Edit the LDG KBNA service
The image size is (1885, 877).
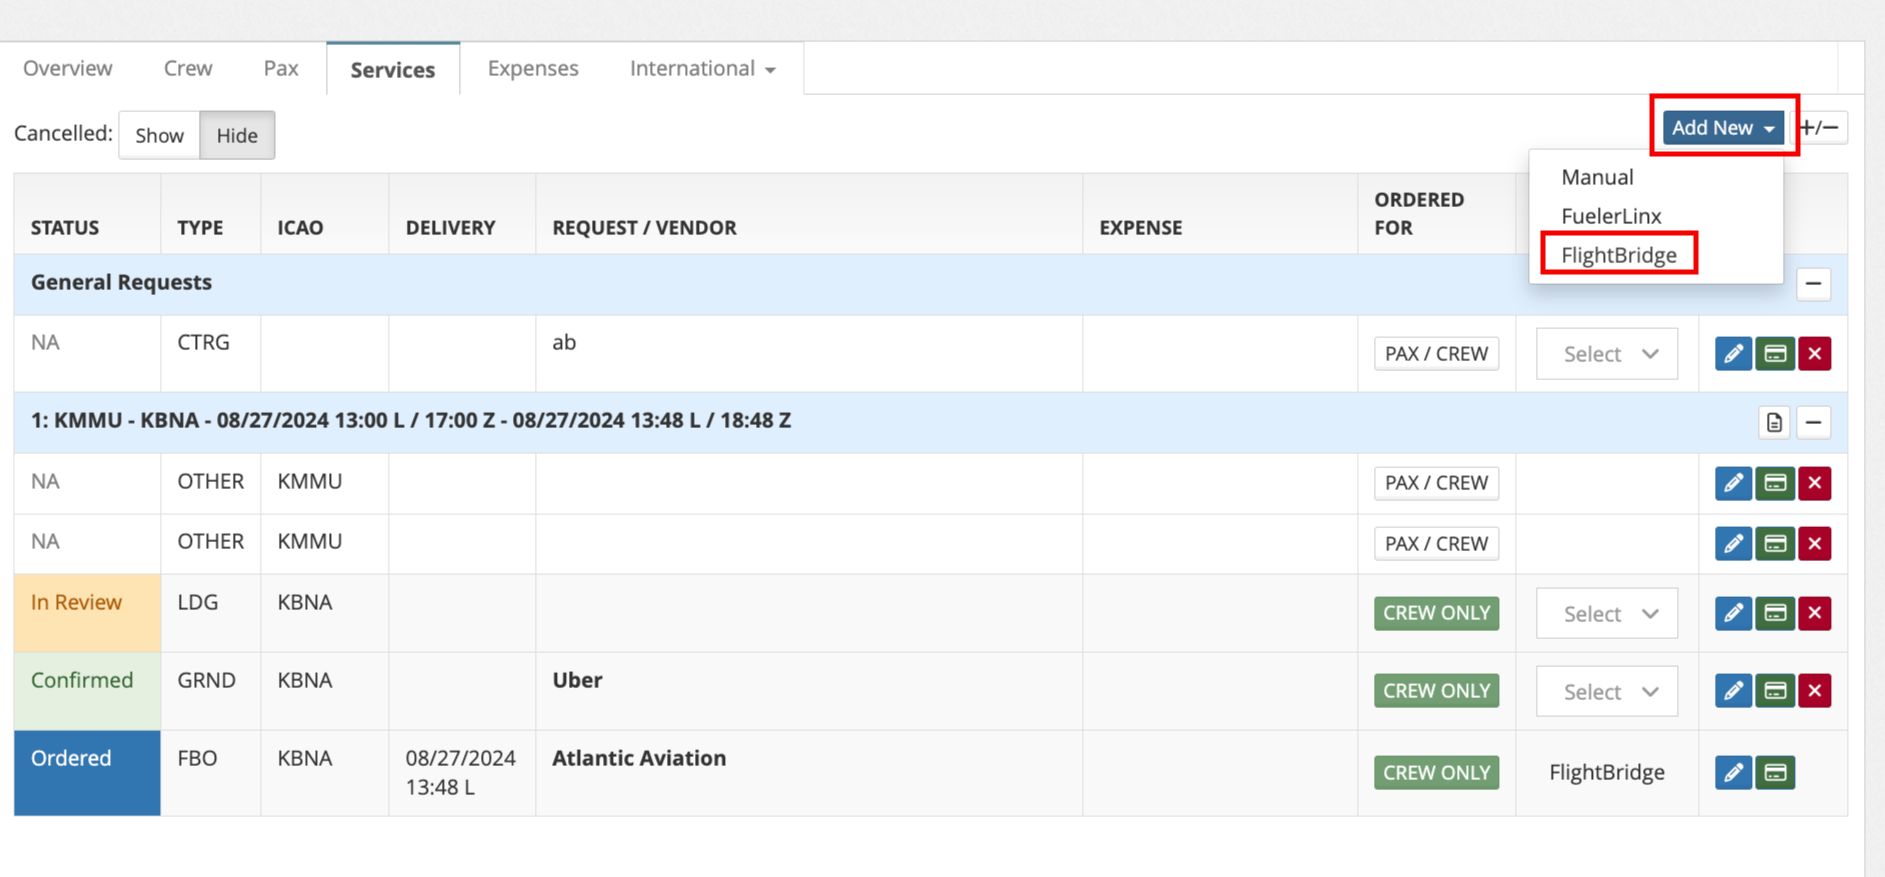coord(1733,613)
